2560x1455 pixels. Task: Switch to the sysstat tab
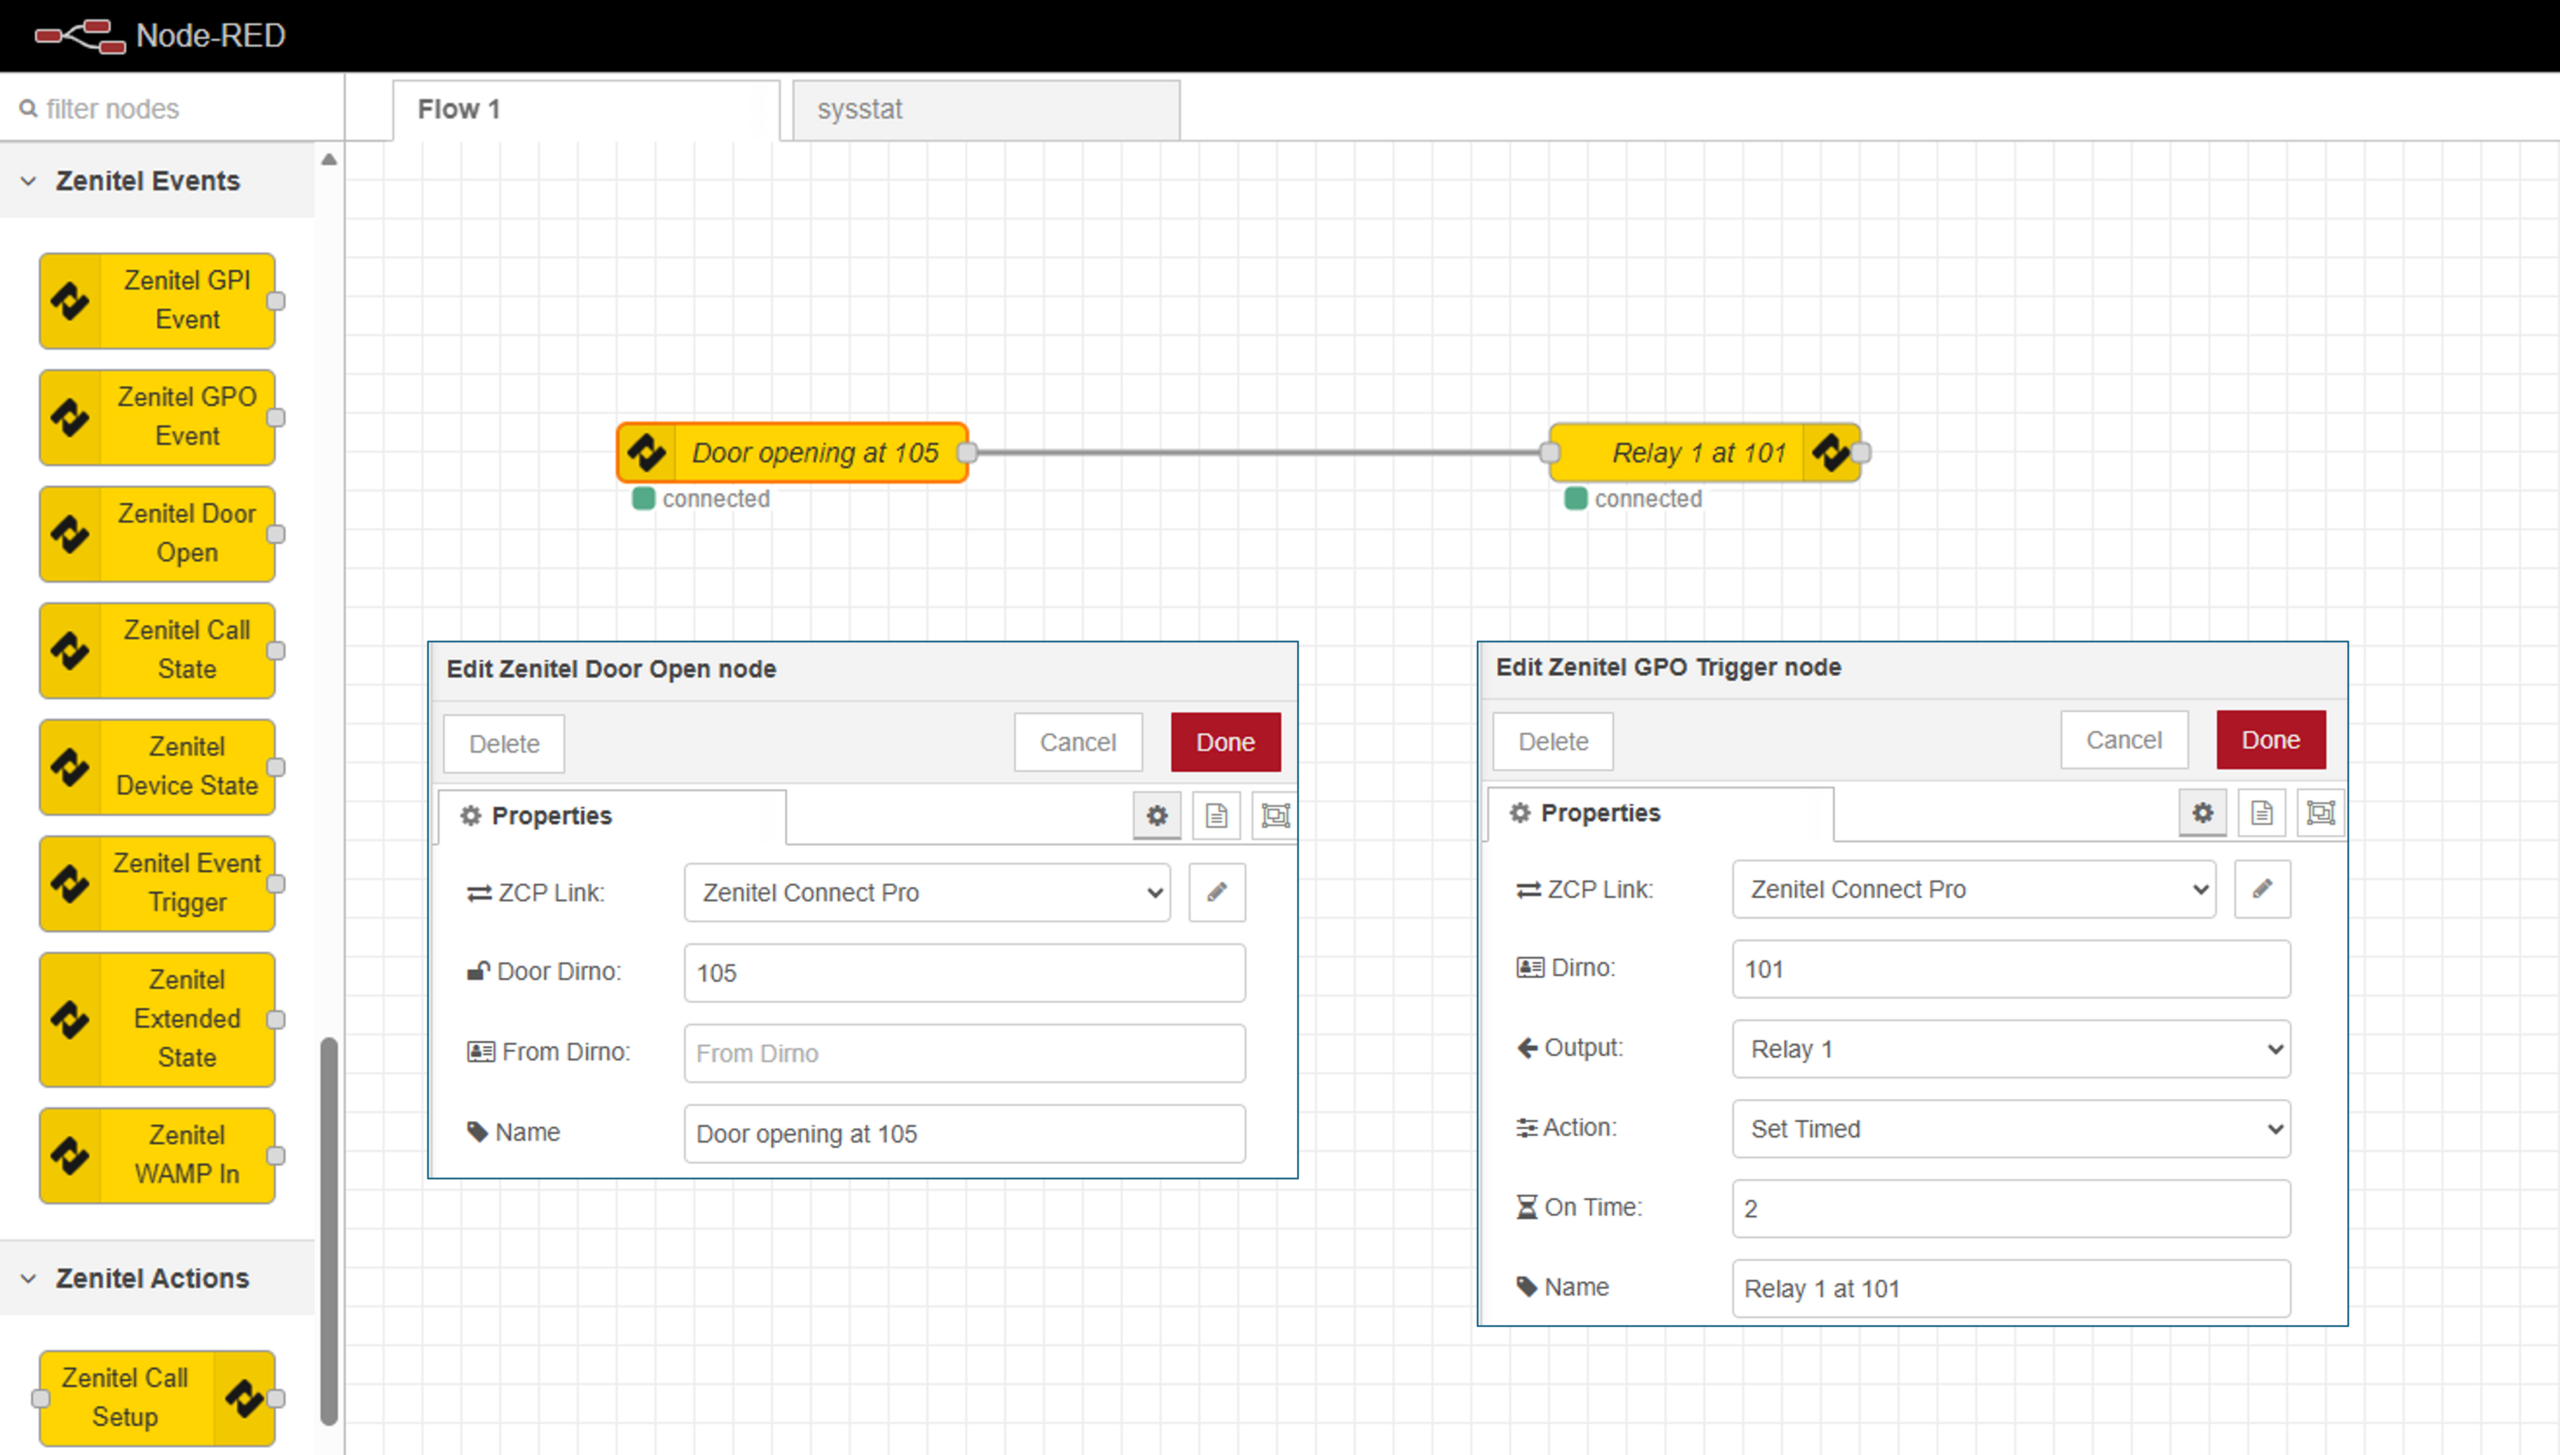(x=985, y=109)
